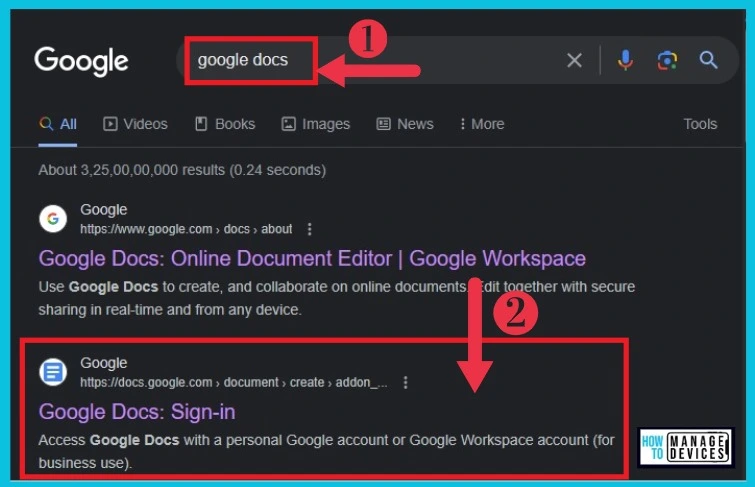Switch to the Books tab
The width and height of the screenshot is (755, 487).
point(225,124)
